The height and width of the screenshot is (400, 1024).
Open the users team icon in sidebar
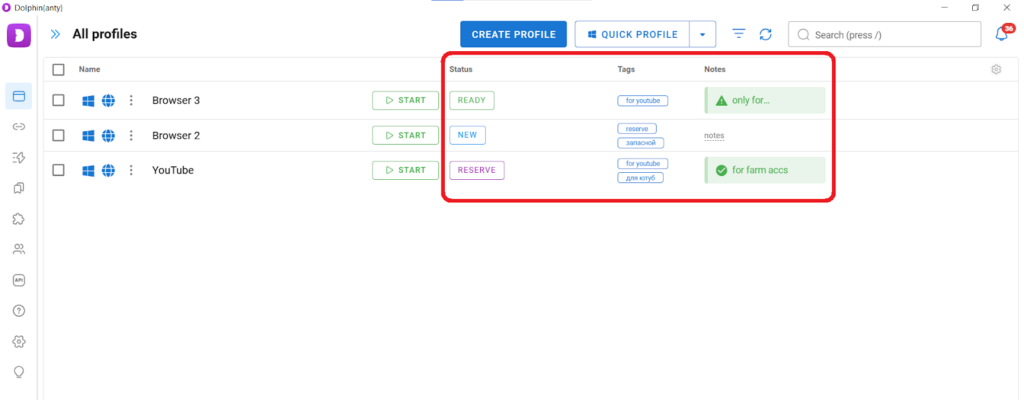[18, 249]
